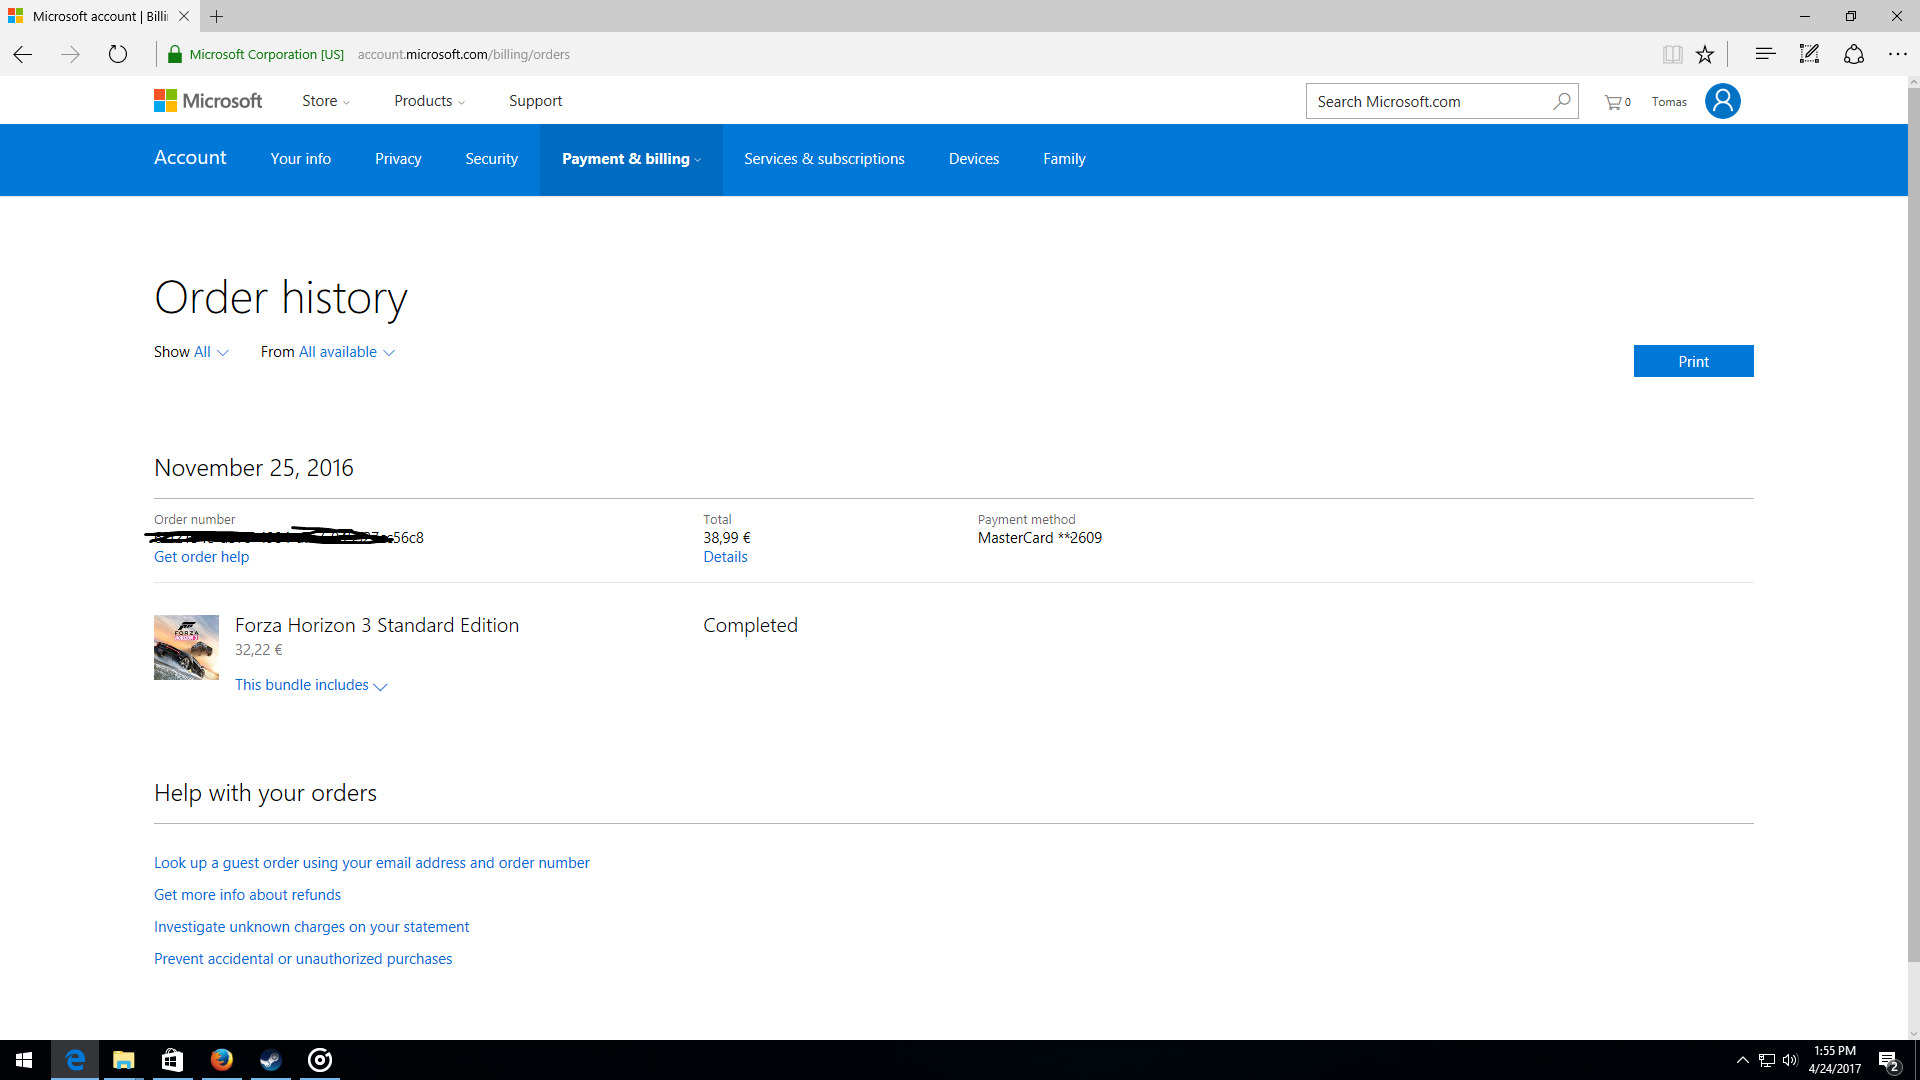Click Prevent accidental or unauthorized purchases link
This screenshot has width=1920, height=1080.
click(x=302, y=959)
